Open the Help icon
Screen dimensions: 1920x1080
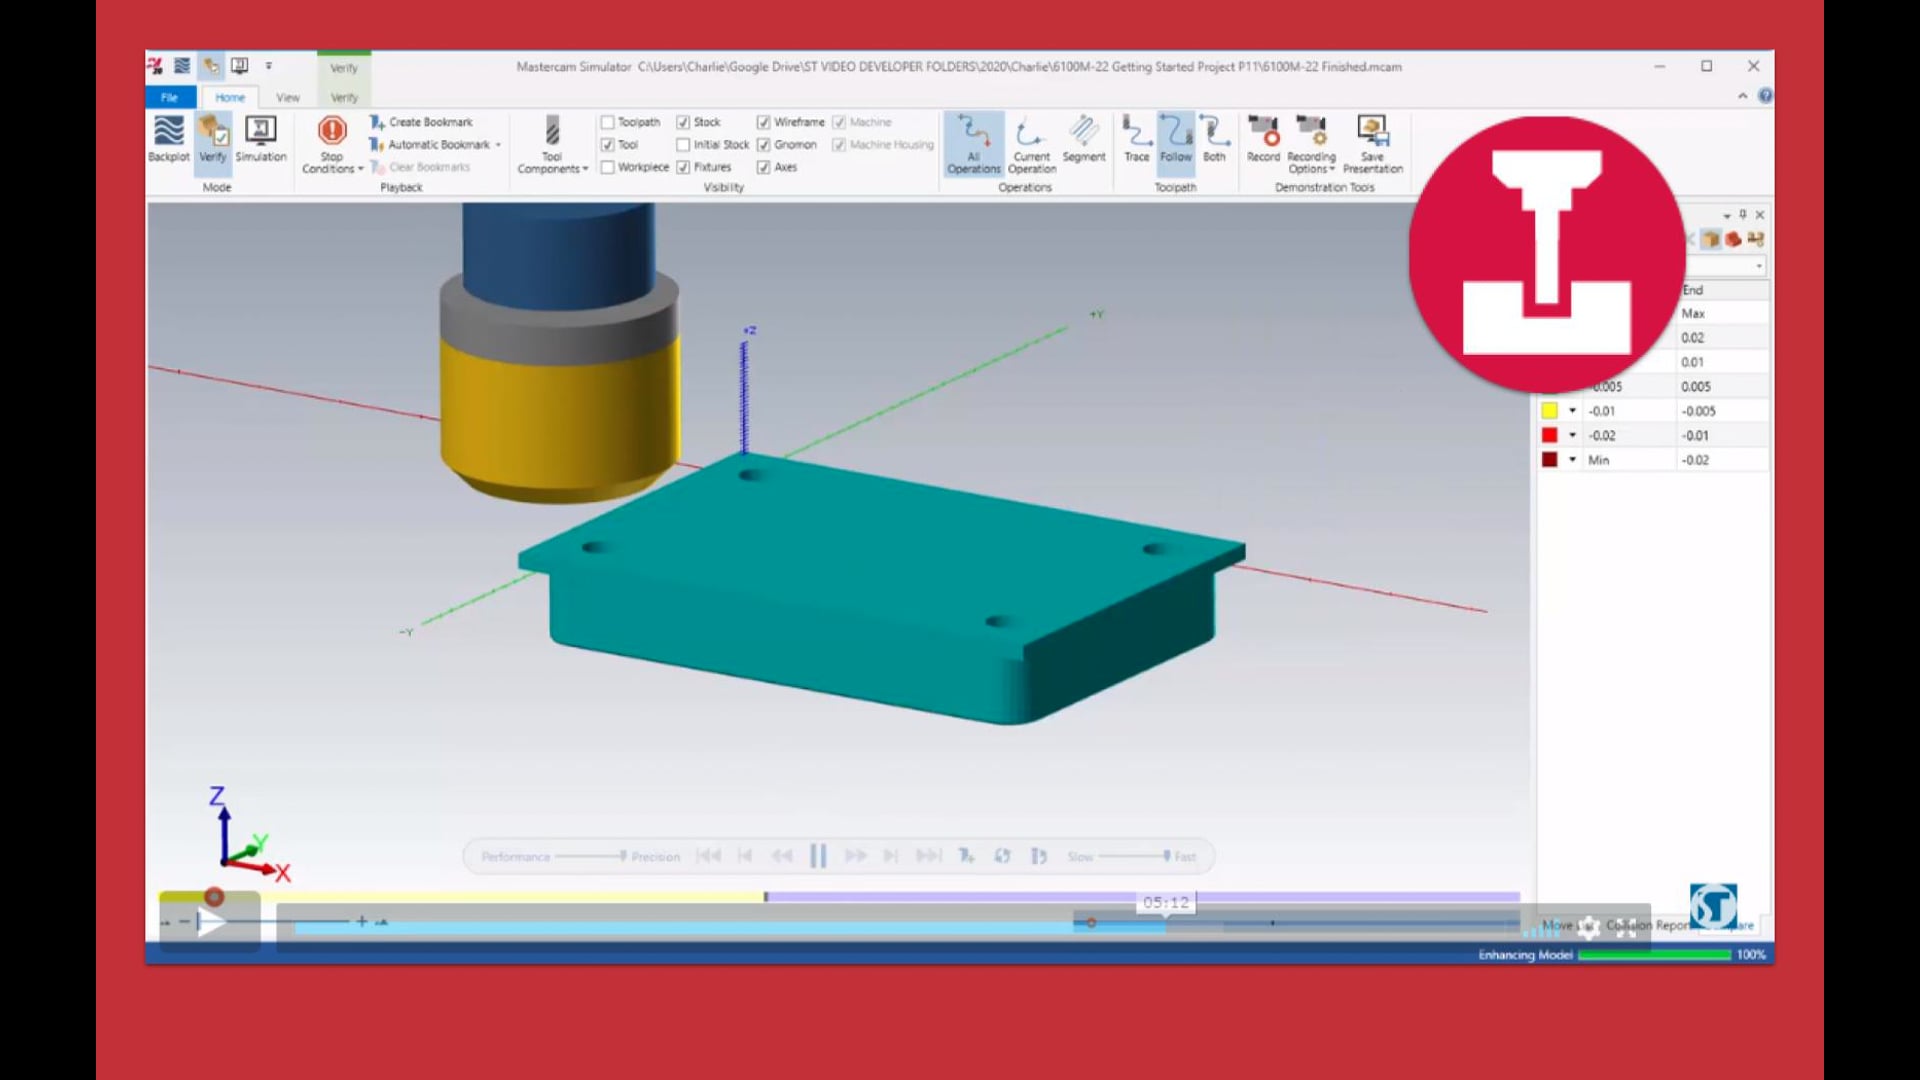tap(1765, 96)
